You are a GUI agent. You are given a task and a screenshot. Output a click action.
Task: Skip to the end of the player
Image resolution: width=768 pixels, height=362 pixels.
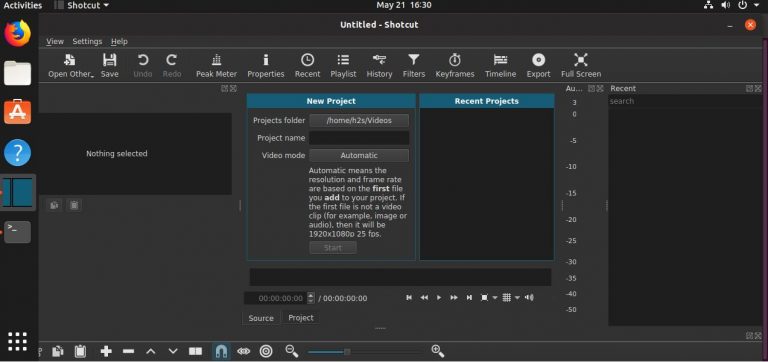point(469,297)
